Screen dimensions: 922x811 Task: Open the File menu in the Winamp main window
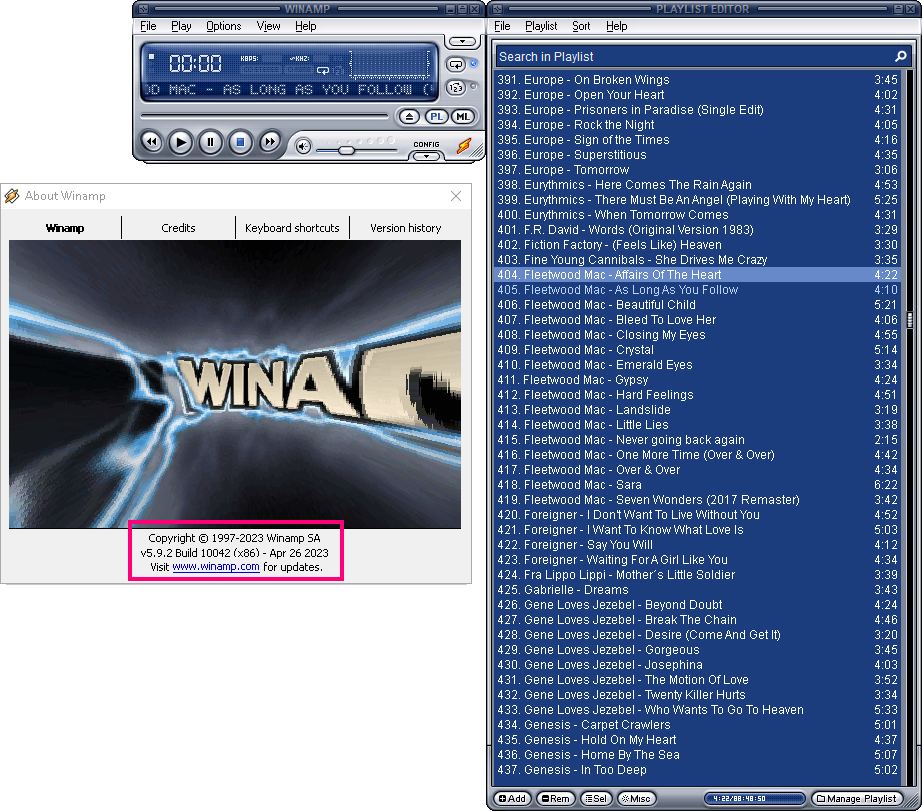tap(148, 26)
